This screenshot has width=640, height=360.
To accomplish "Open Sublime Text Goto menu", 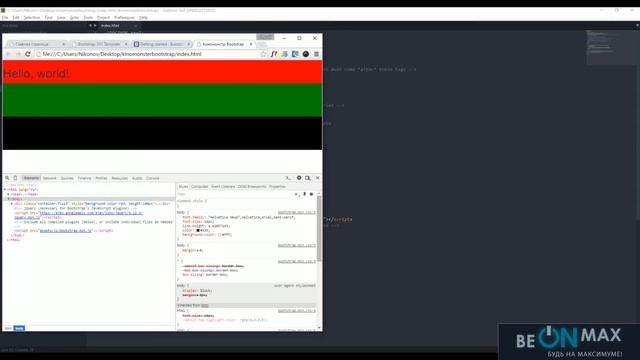I will point(74,18).
